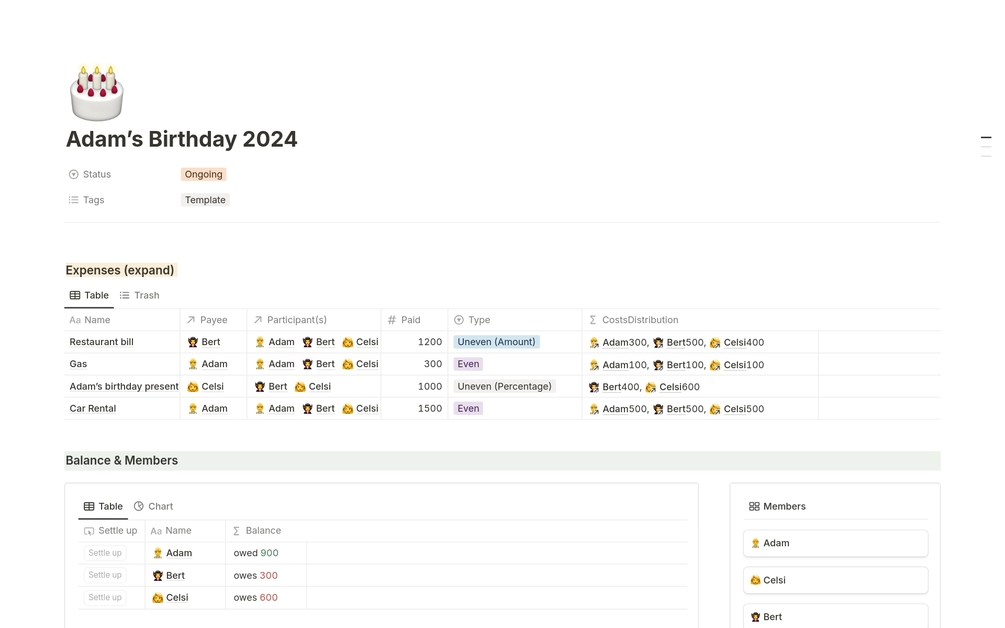This screenshot has height=628, width=1005.
Task: Click the Tags property list icon
Action: pos(73,200)
